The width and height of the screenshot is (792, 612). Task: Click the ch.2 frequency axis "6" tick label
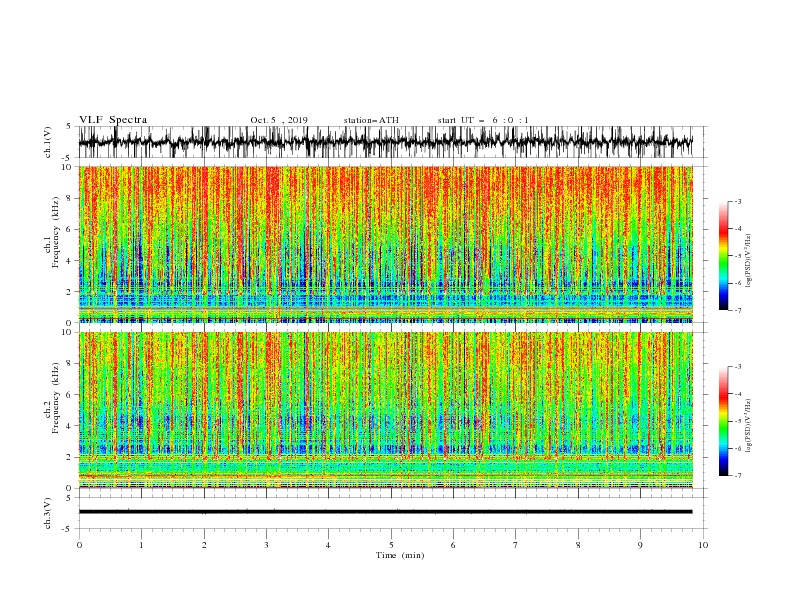(71, 395)
